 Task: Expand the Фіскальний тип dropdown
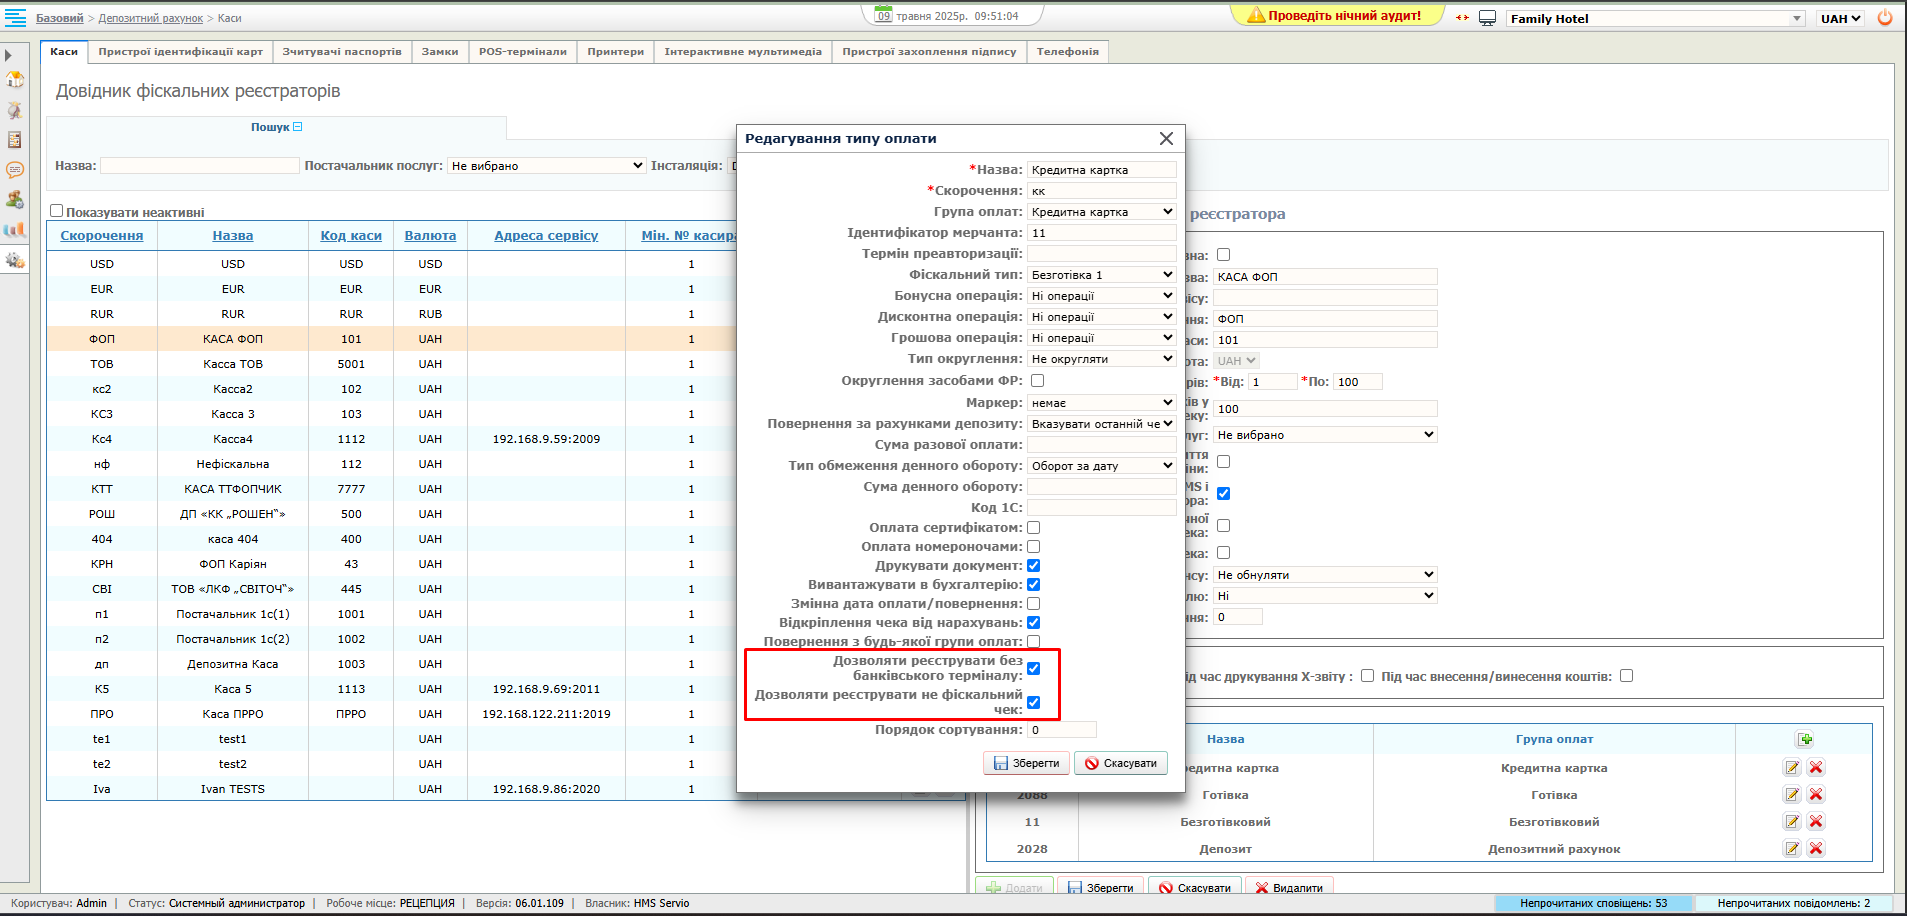(x=1101, y=275)
